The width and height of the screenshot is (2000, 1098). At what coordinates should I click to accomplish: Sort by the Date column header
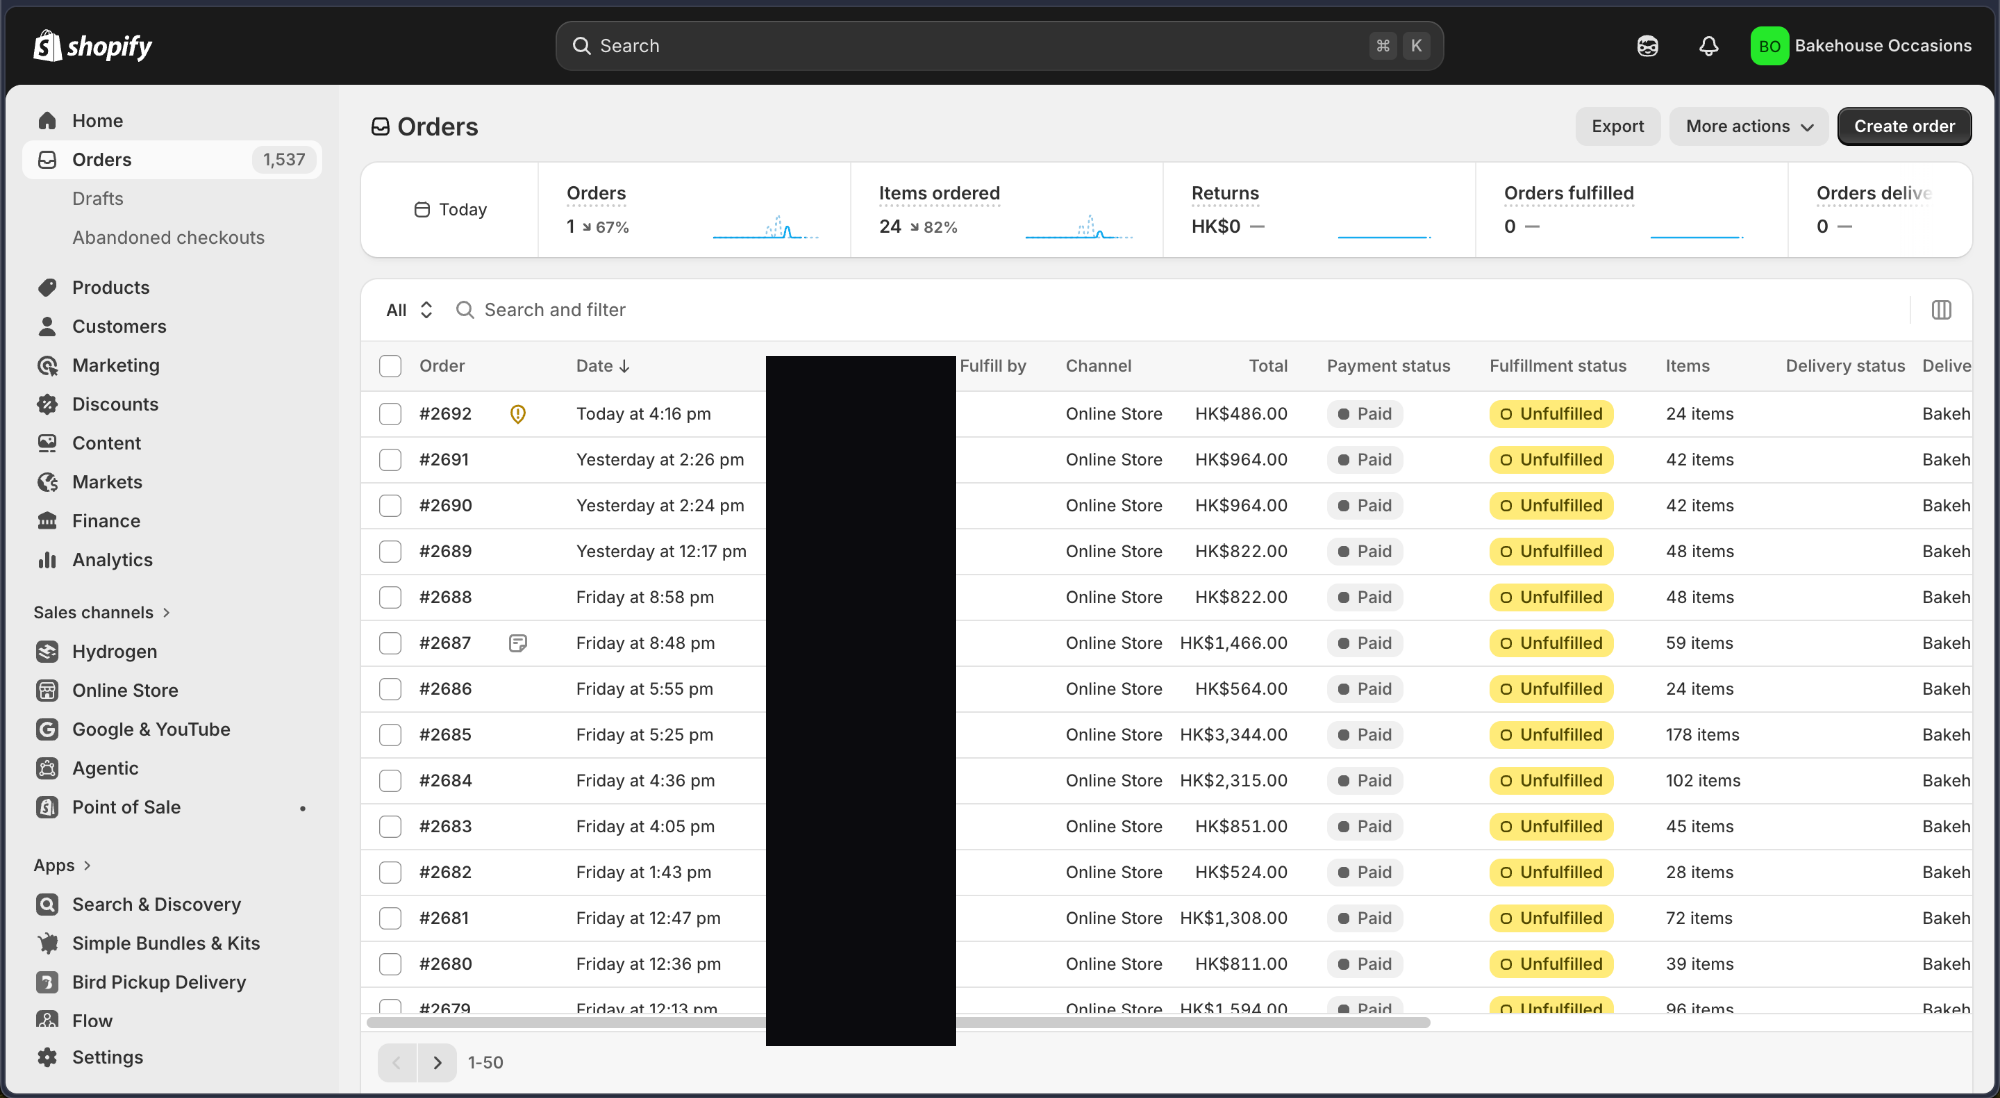(x=602, y=366)
